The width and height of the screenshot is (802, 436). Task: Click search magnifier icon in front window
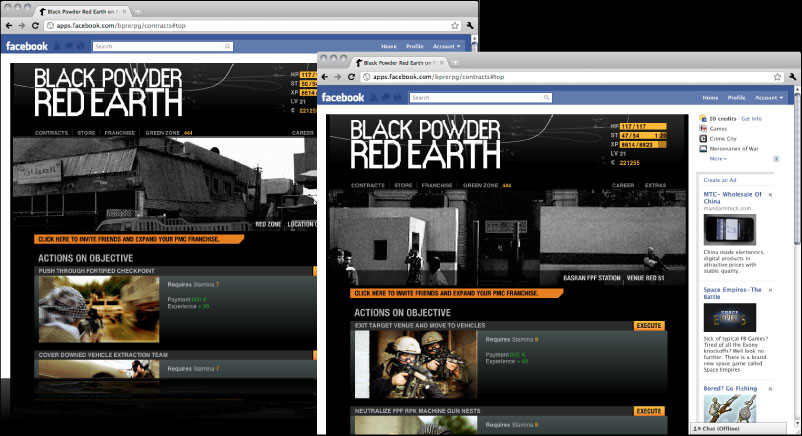click(546, 97)
